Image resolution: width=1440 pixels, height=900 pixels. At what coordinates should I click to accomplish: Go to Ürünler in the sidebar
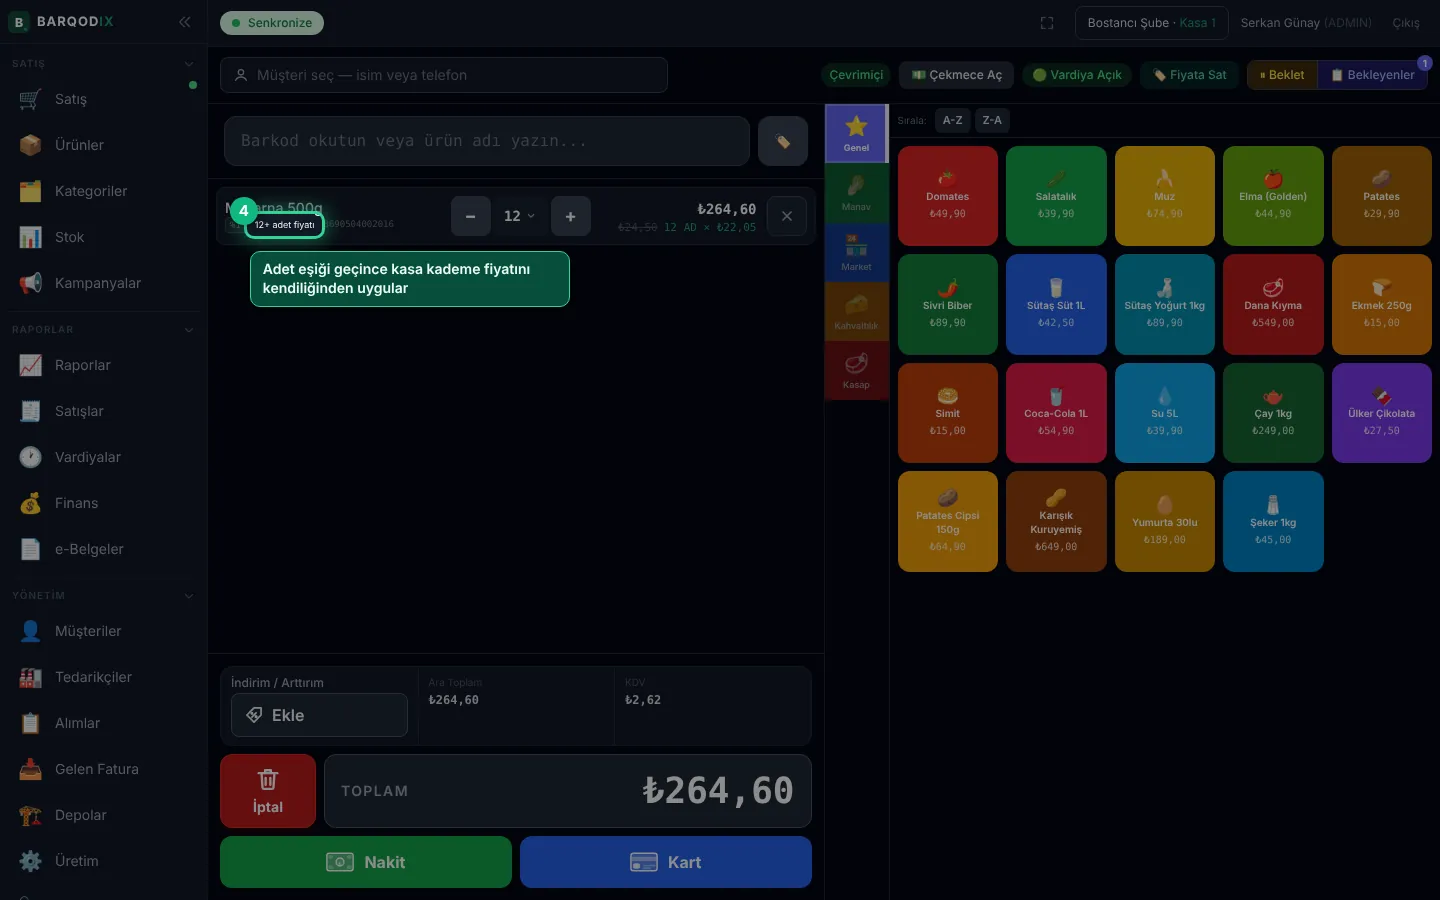(104, 145)
